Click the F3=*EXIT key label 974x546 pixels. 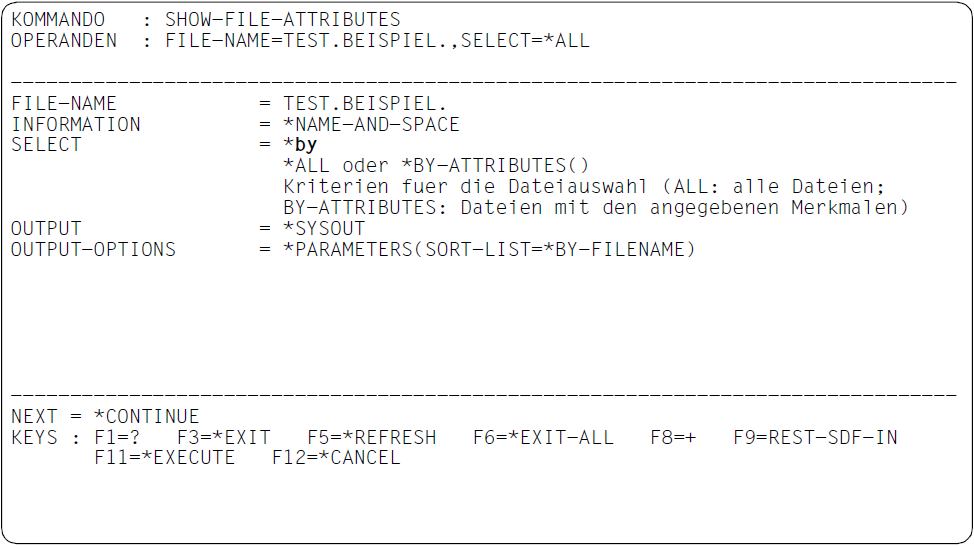point(224,437)
